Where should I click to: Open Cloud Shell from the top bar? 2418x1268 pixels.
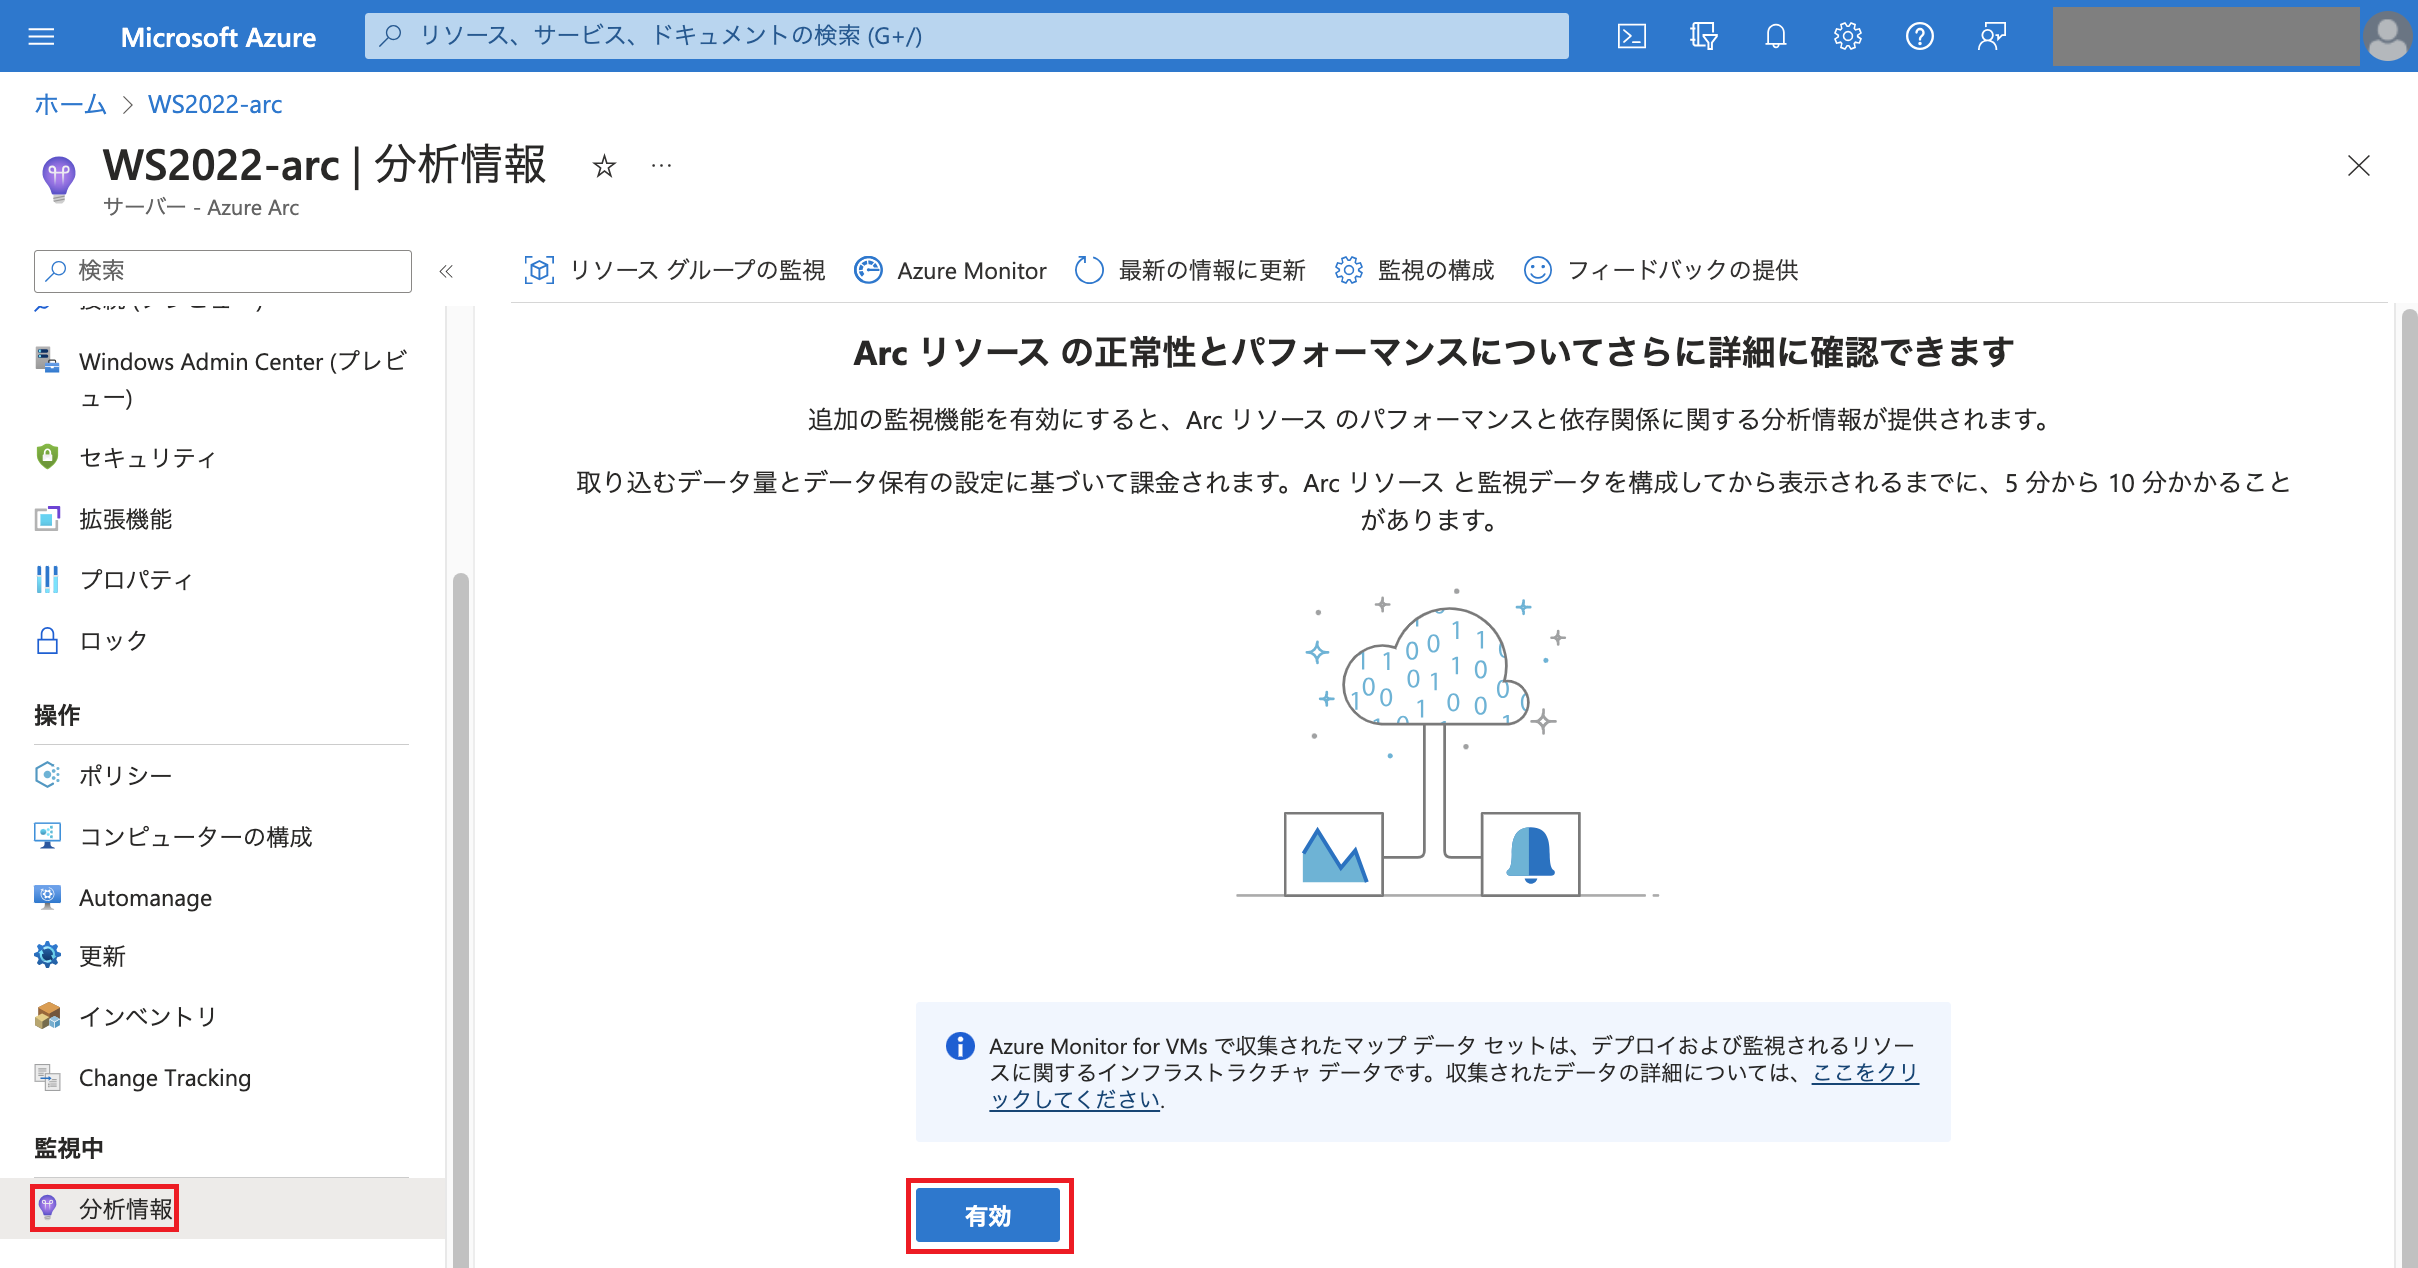[1631, 37]
